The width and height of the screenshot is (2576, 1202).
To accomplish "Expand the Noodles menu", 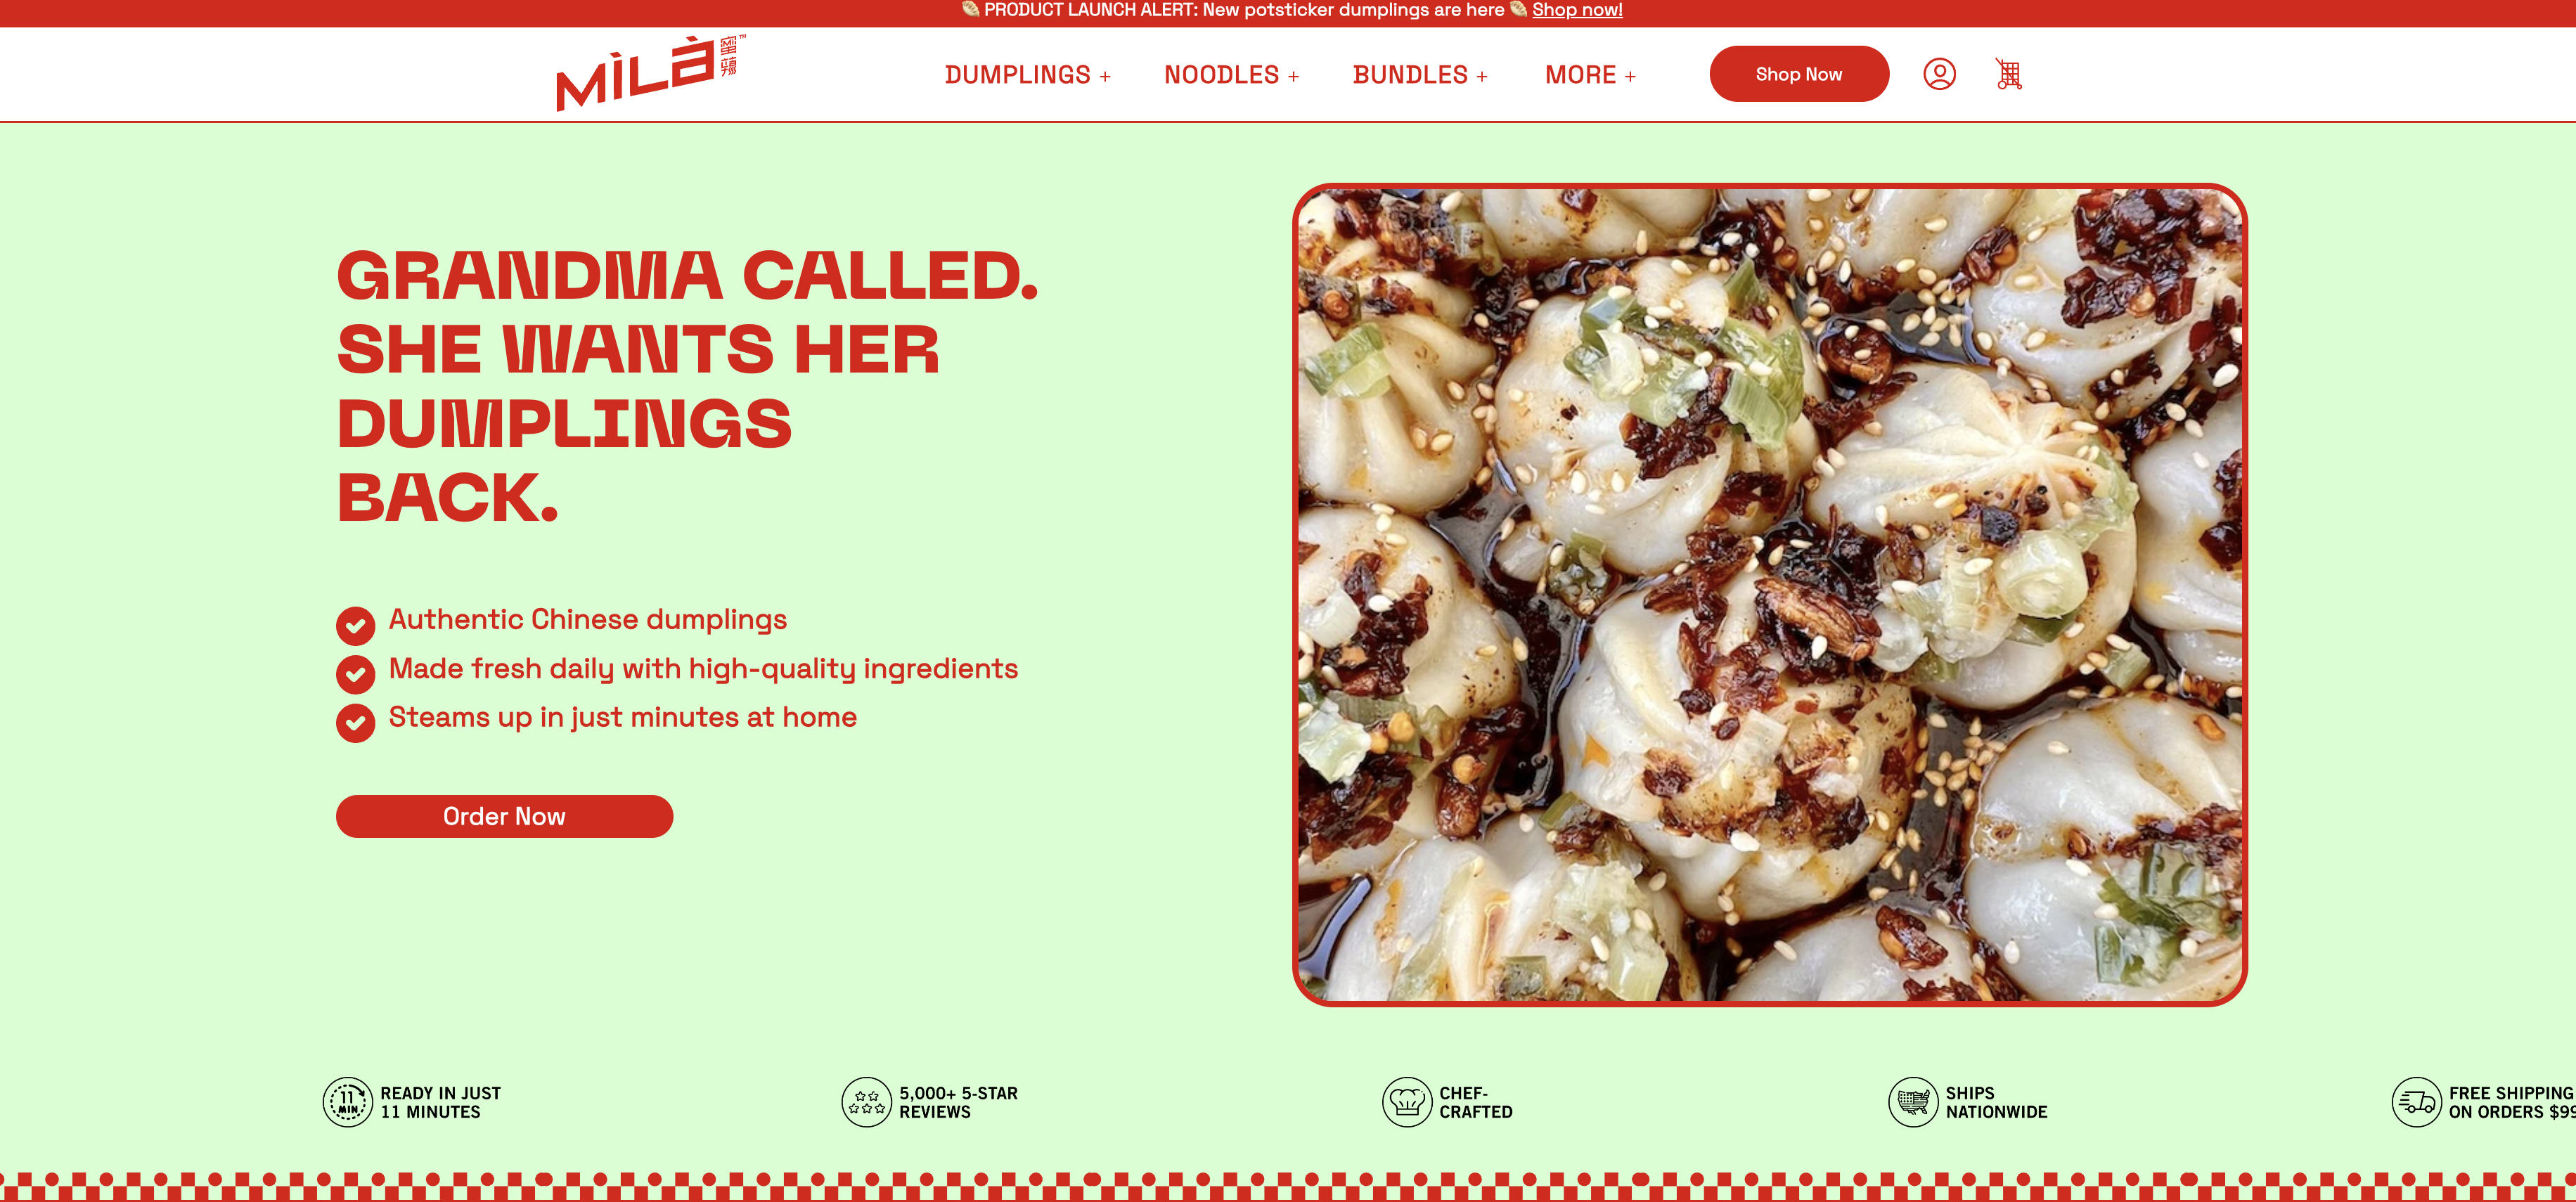I will tap(1231, 75).
